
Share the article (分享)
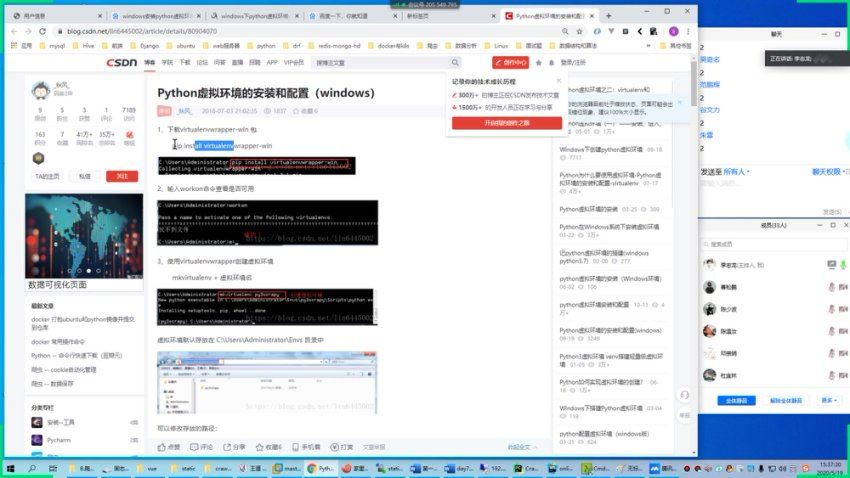(x=234, y=447)
